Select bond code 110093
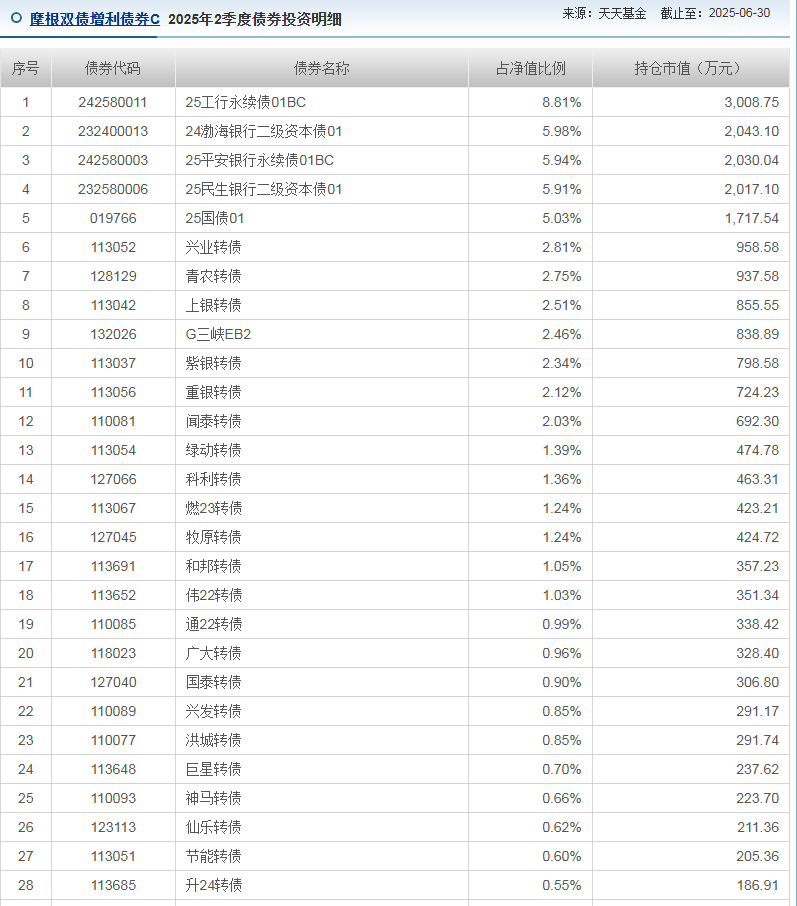The width and height of the screenshot is (797, 906). click(x=113, y=798)
